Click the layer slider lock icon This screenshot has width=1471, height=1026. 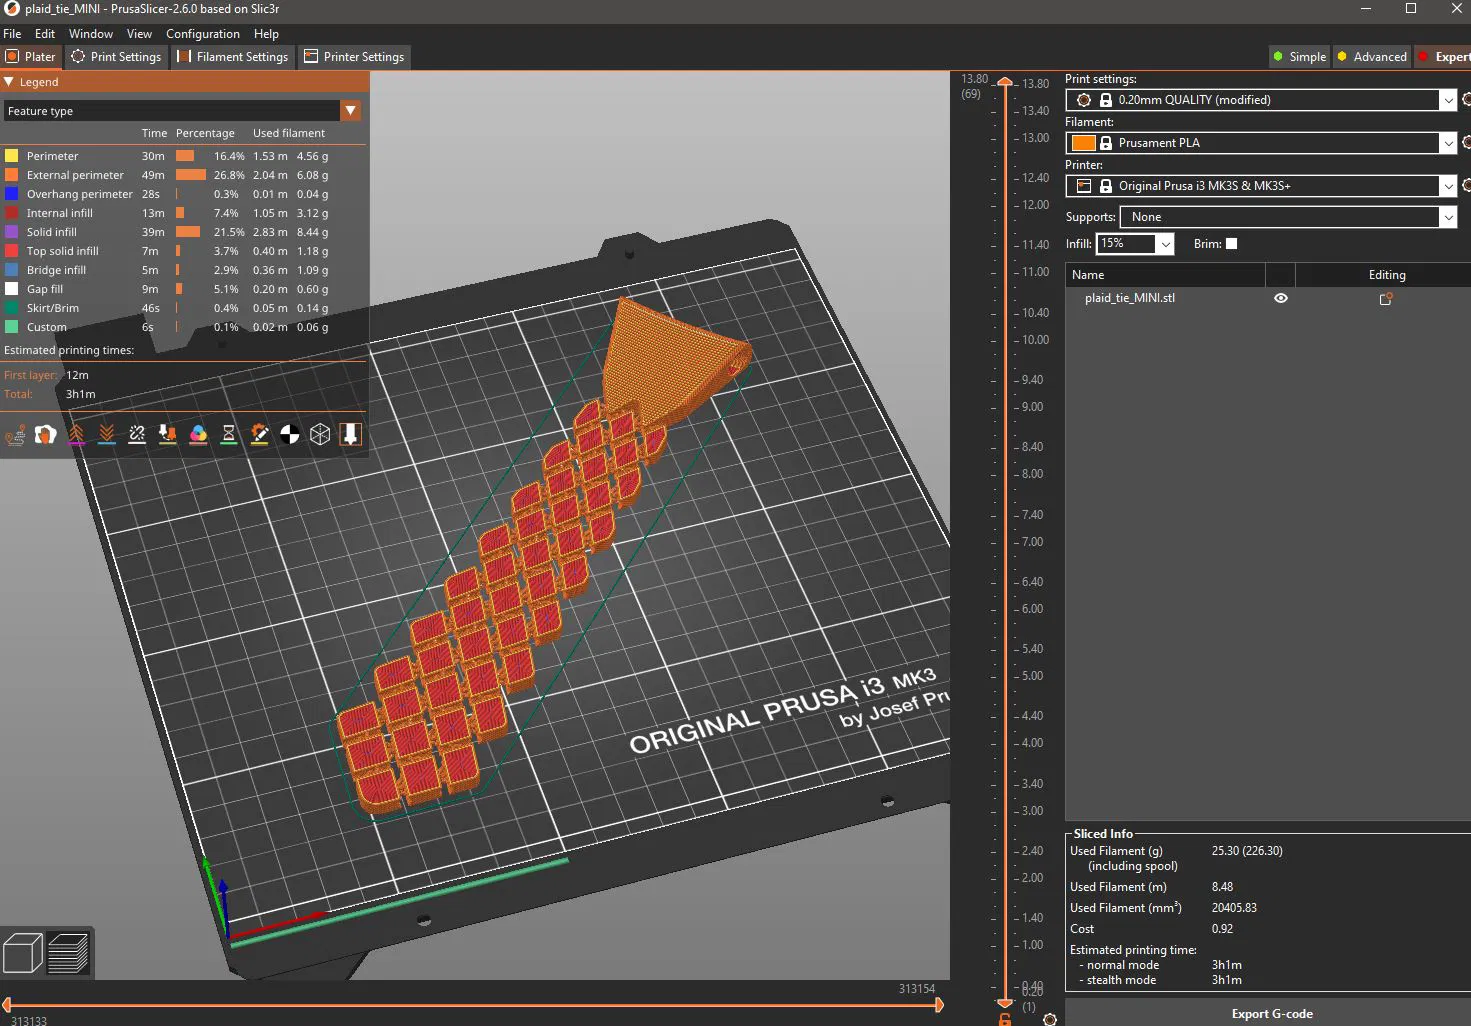(1005, 1019)
